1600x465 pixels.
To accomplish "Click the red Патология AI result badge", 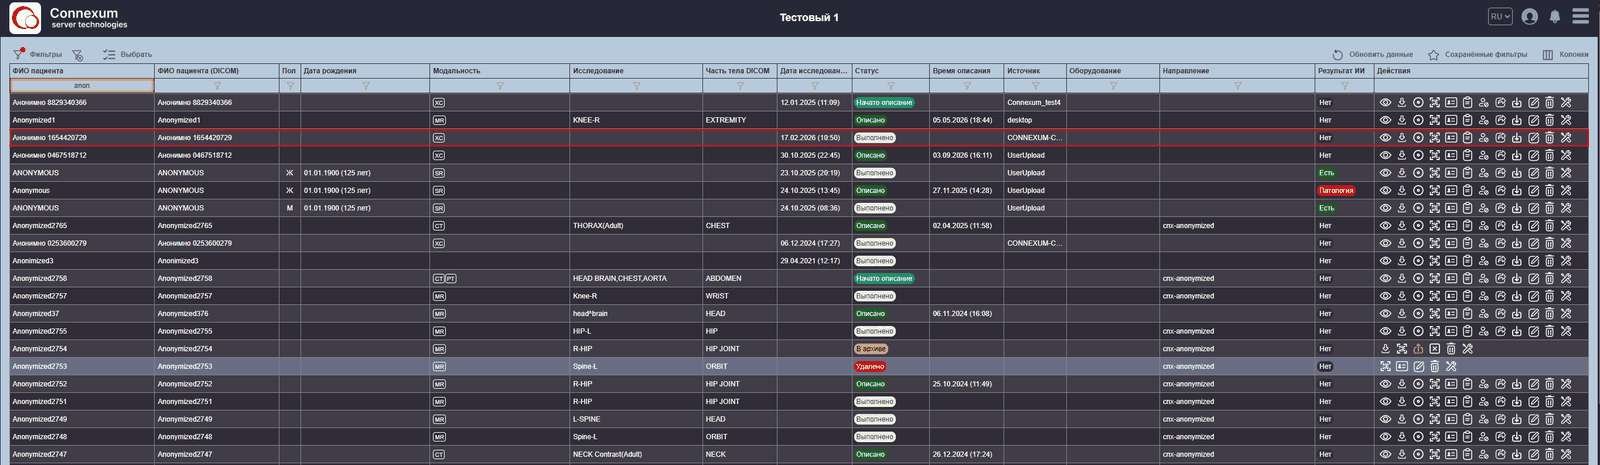I will pyautogui.click(x=1336, y=190).
